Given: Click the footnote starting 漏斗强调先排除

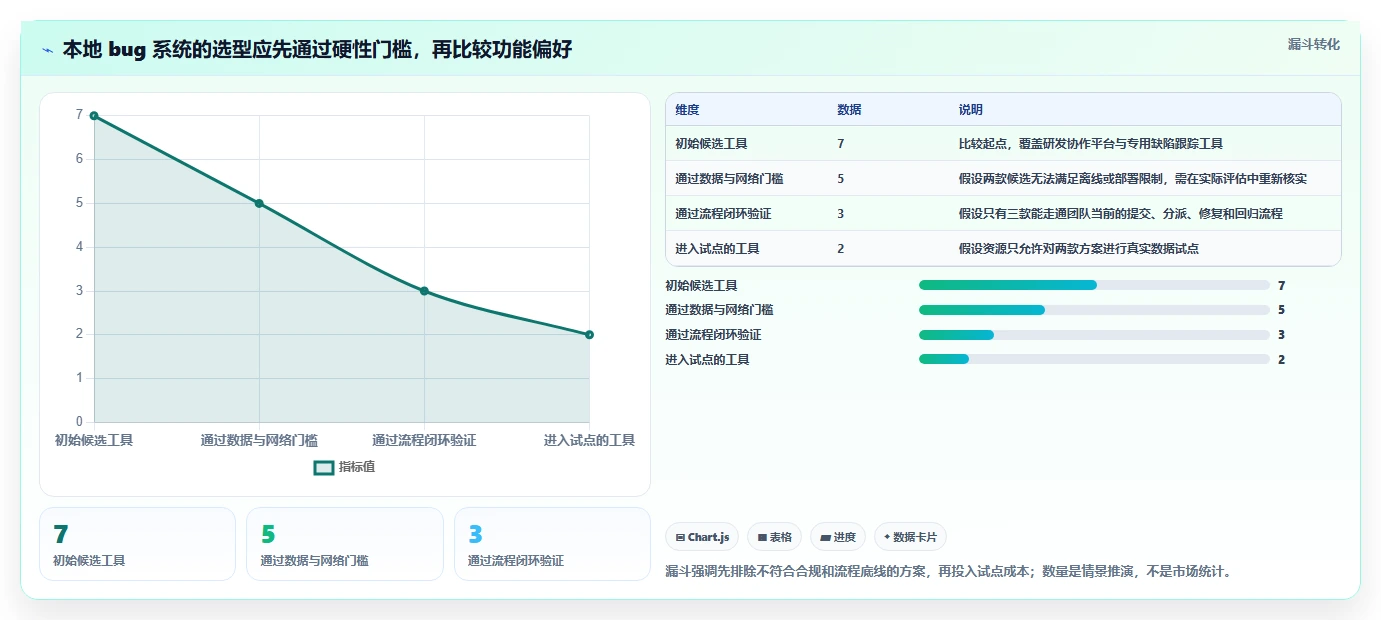Looking at the screenshot, I should tap(949, 572).
